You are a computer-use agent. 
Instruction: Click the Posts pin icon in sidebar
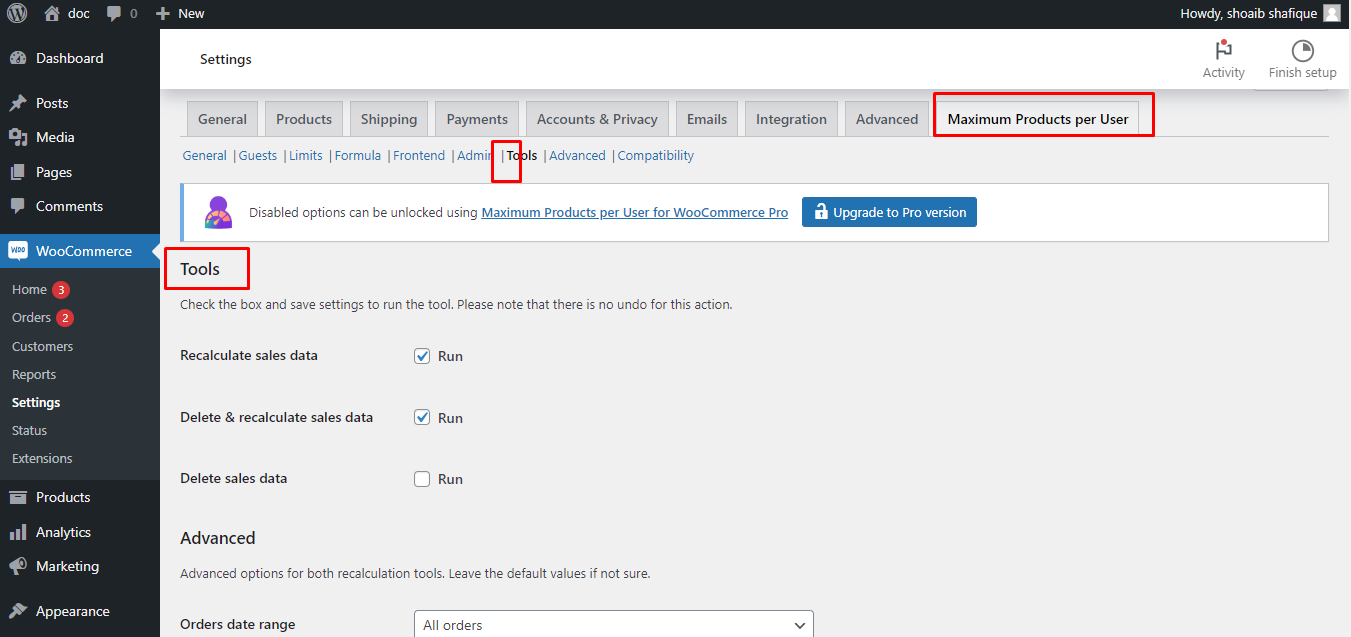[x=18, y=103]
